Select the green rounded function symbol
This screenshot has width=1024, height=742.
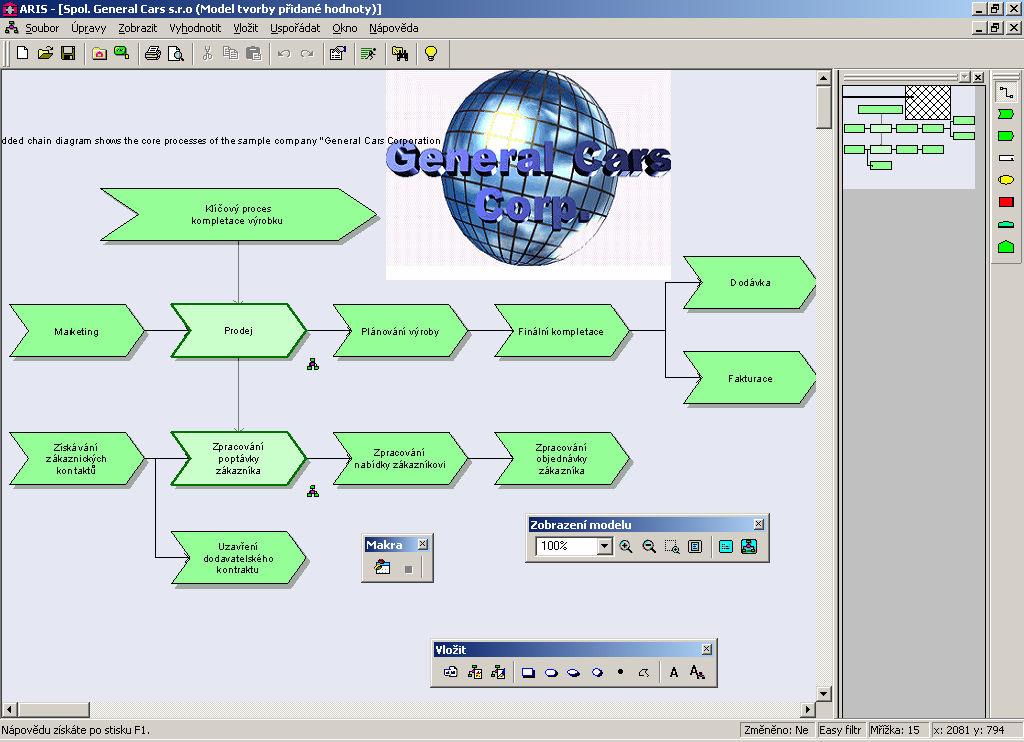coord(1006,136)
